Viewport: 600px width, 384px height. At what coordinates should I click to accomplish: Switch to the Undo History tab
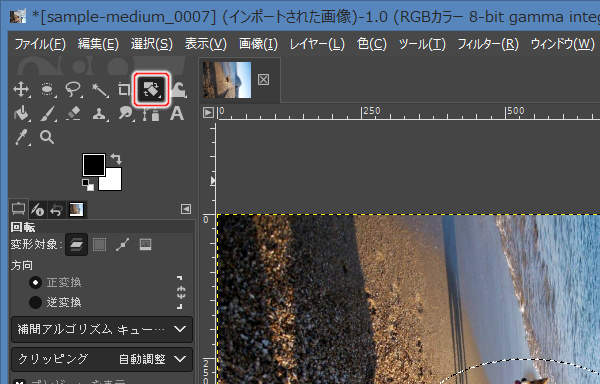click(57, 210)
